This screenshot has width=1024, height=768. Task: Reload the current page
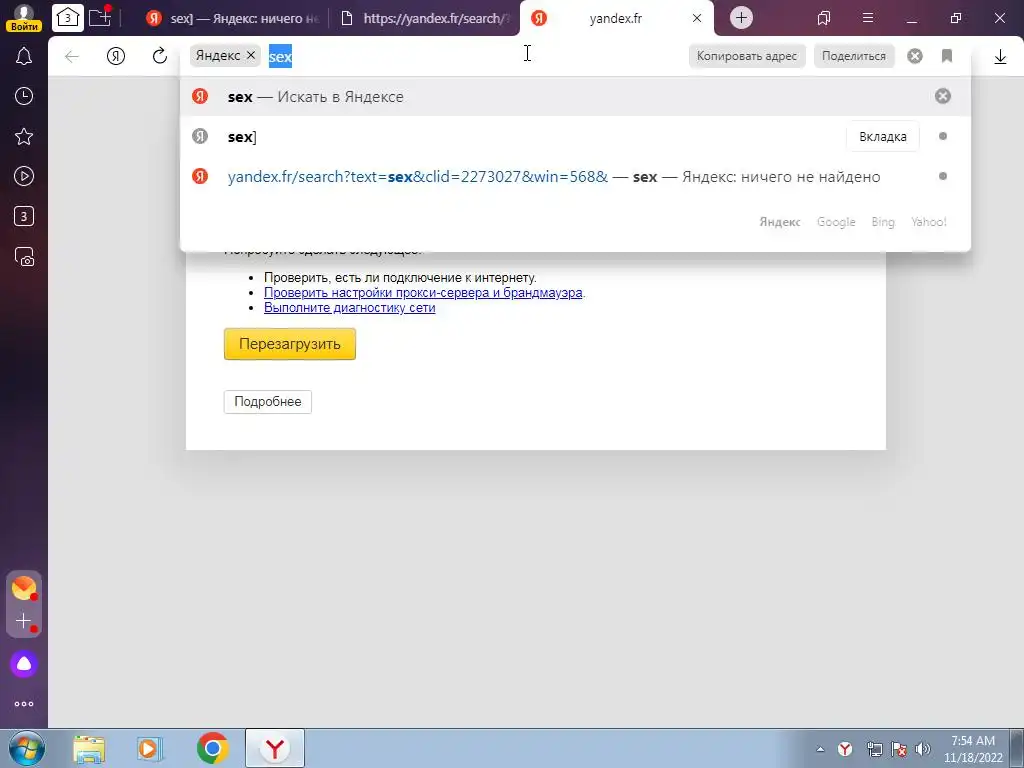[159, 56]
